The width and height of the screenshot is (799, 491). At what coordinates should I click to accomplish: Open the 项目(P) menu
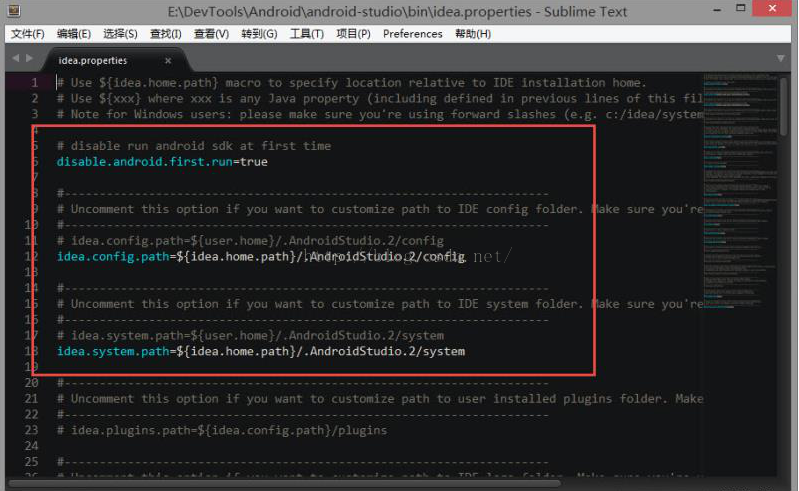(354, 34)
